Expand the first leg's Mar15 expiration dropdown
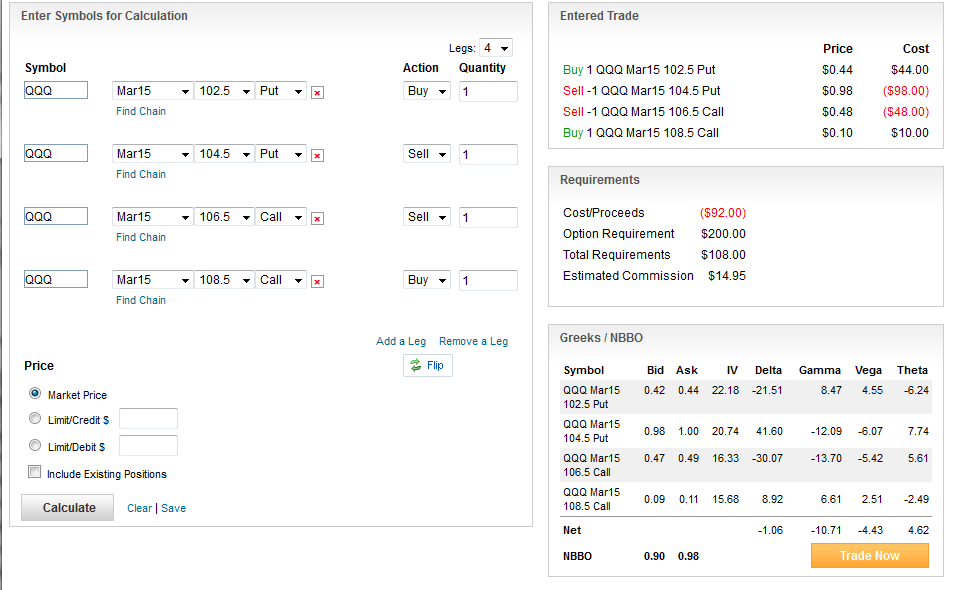953x590 pixels. tap(152, 91)
